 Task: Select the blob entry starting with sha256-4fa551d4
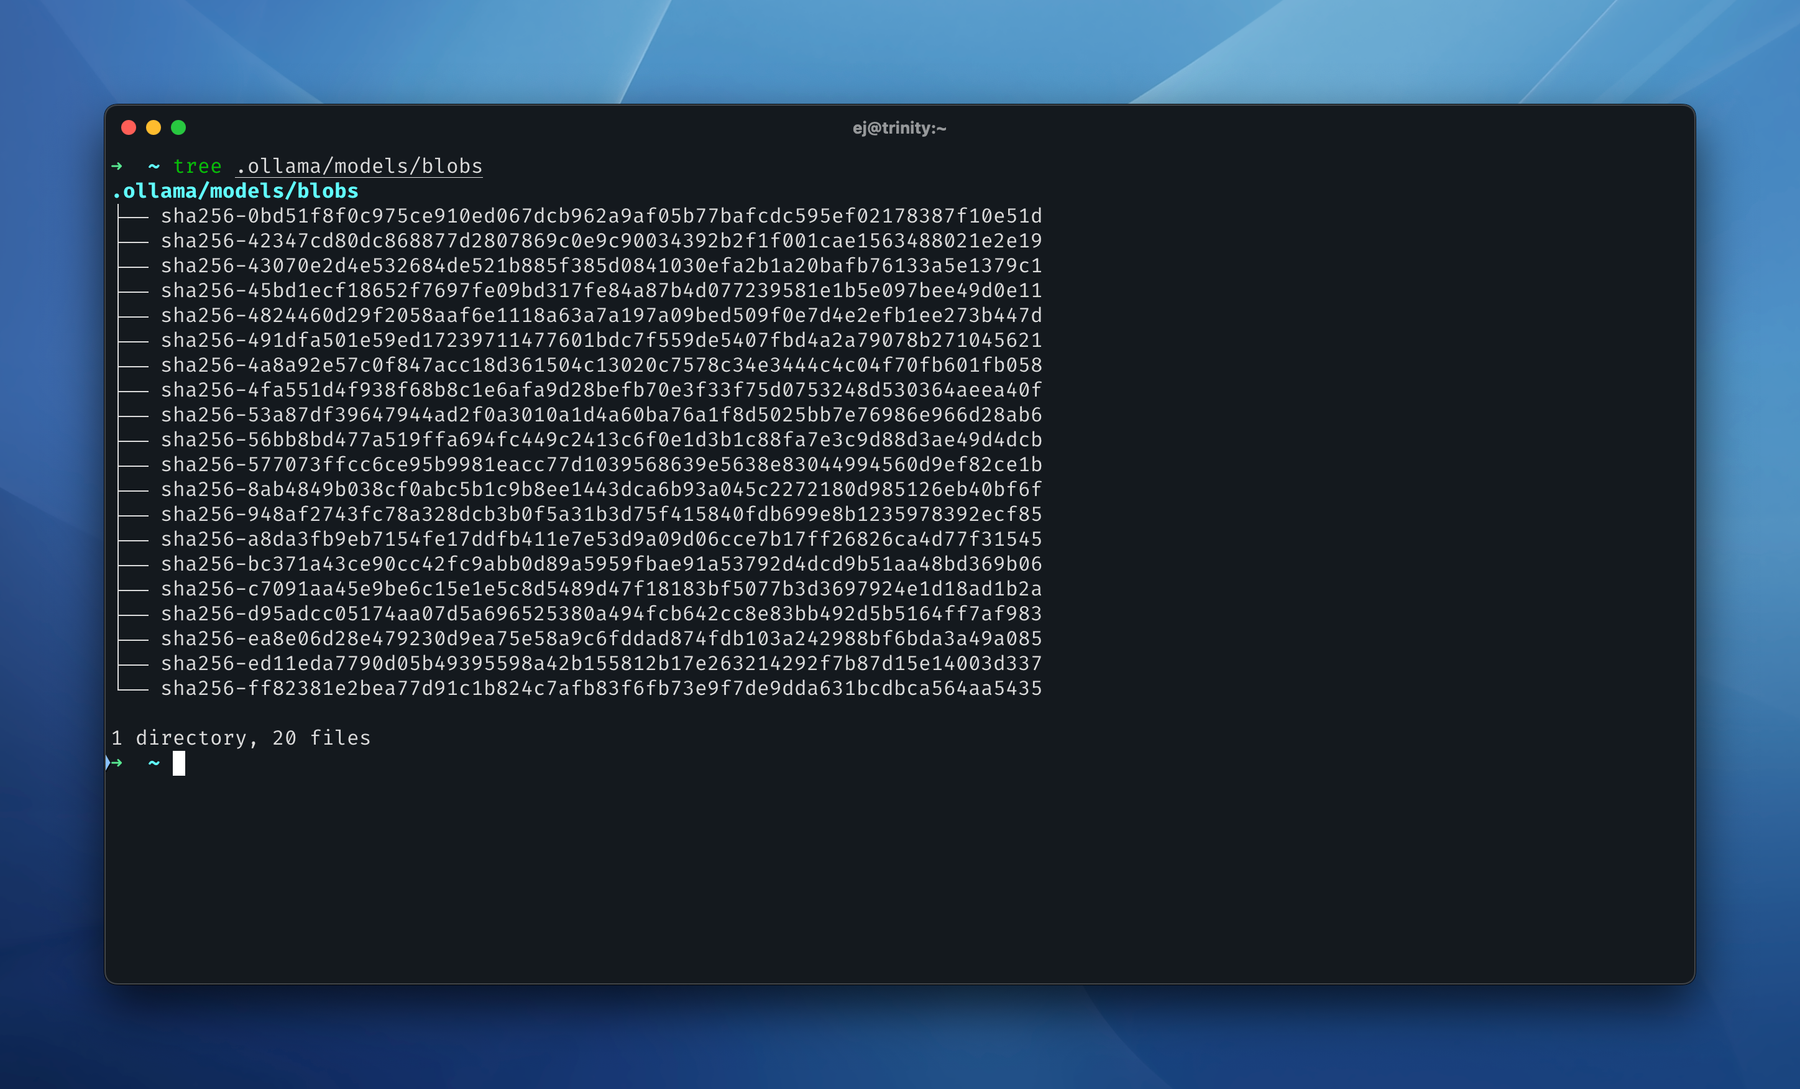600,390
